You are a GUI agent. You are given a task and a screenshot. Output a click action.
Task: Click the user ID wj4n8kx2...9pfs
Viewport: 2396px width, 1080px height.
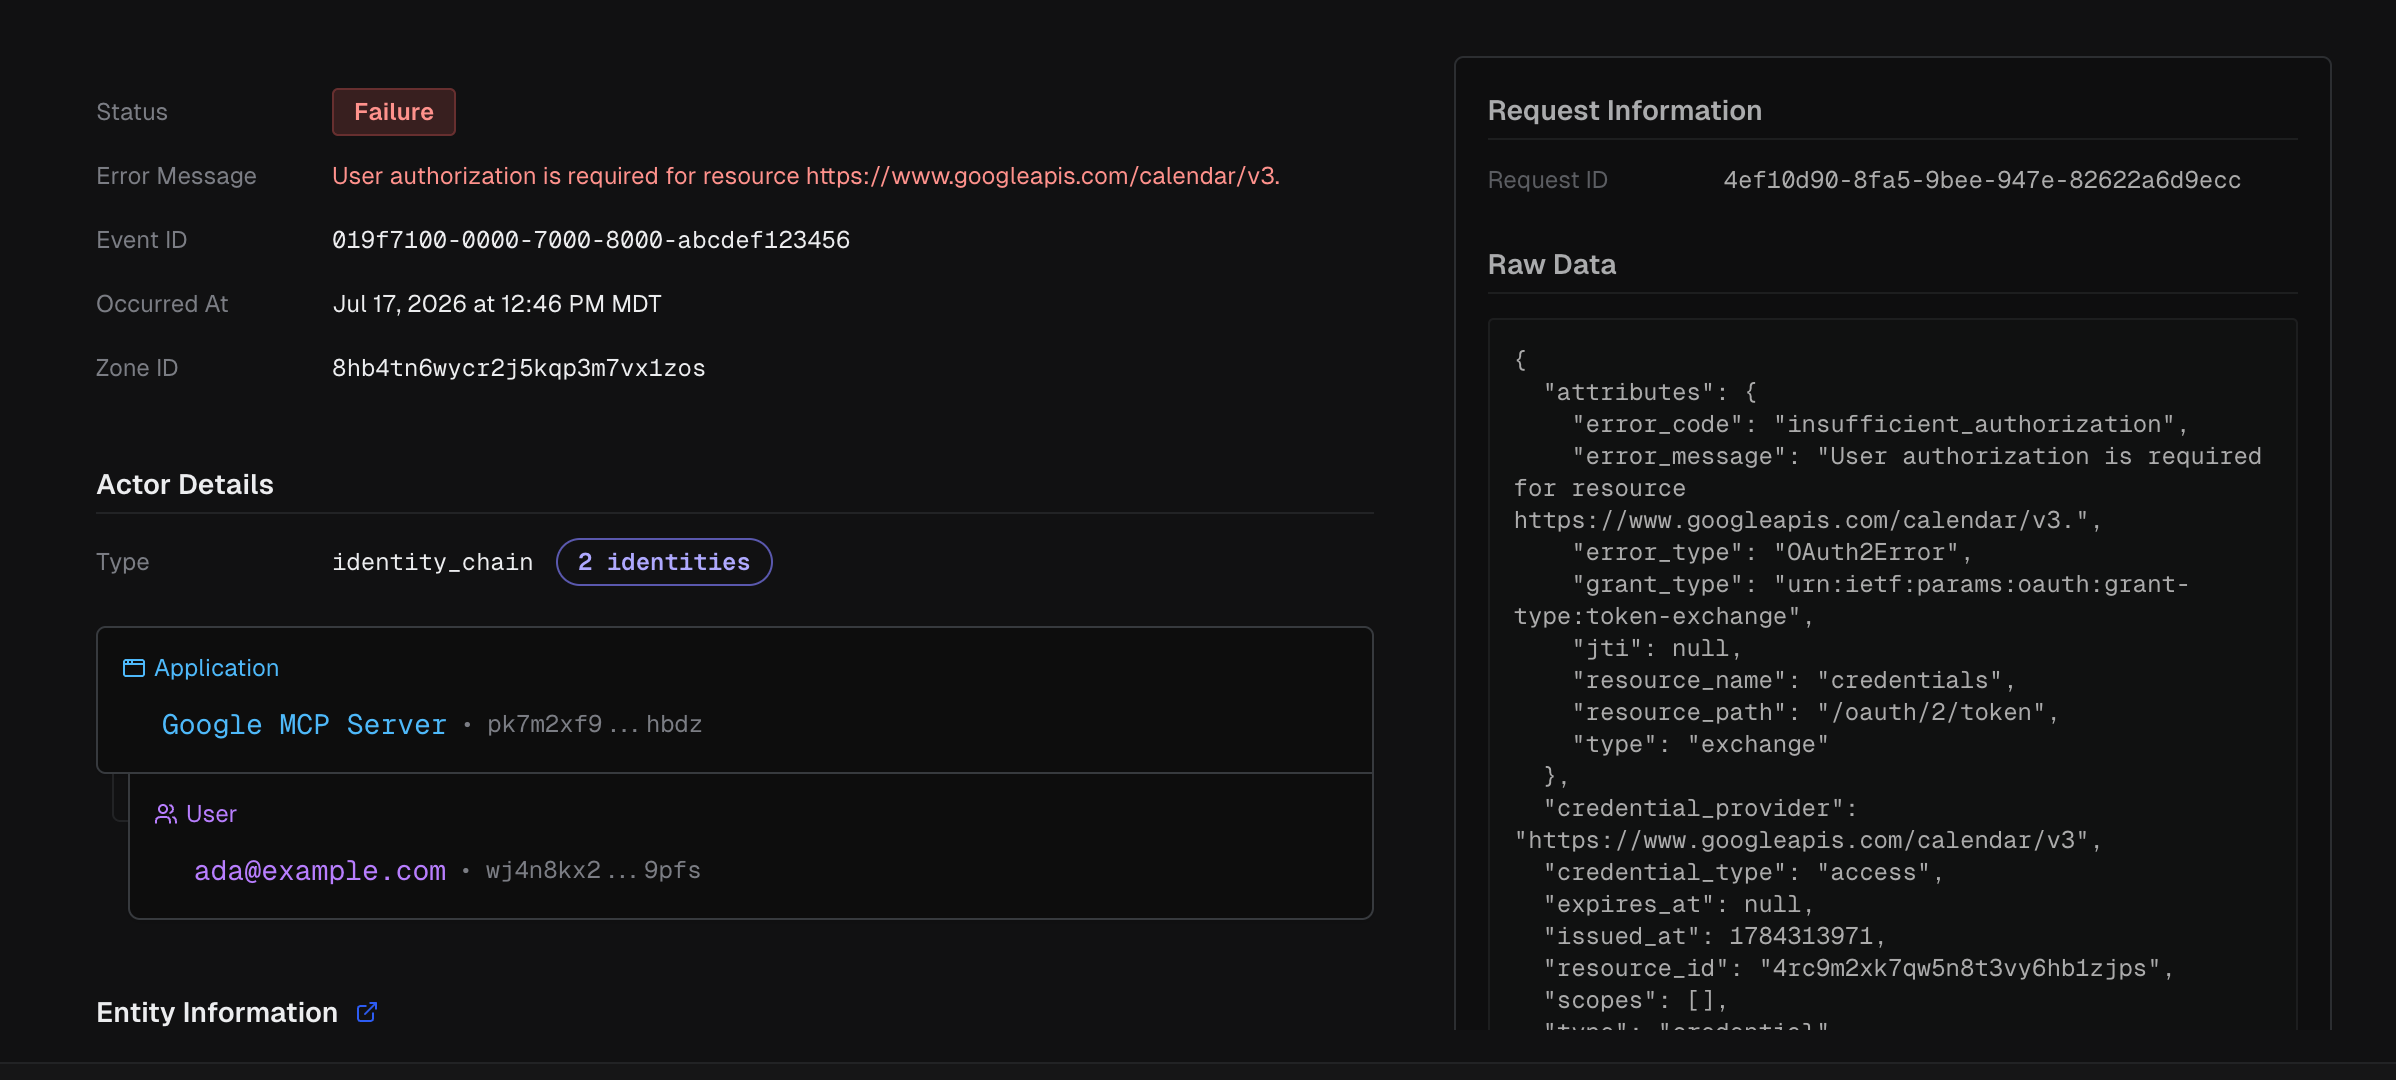594,870
